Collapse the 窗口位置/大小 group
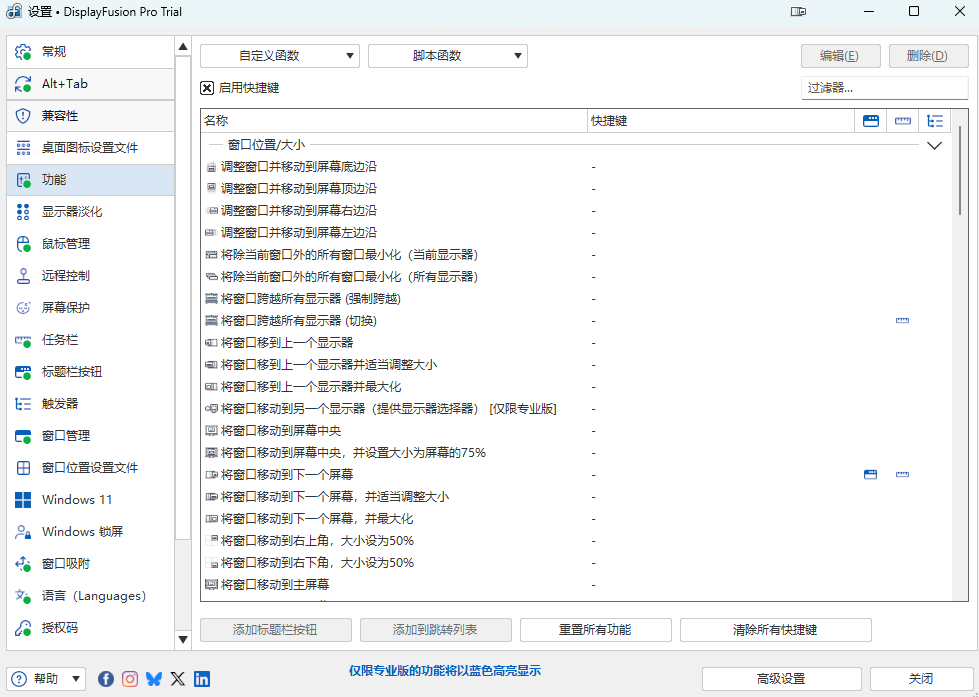This screenshot has width=979, height=697. (x=935, y=145)
